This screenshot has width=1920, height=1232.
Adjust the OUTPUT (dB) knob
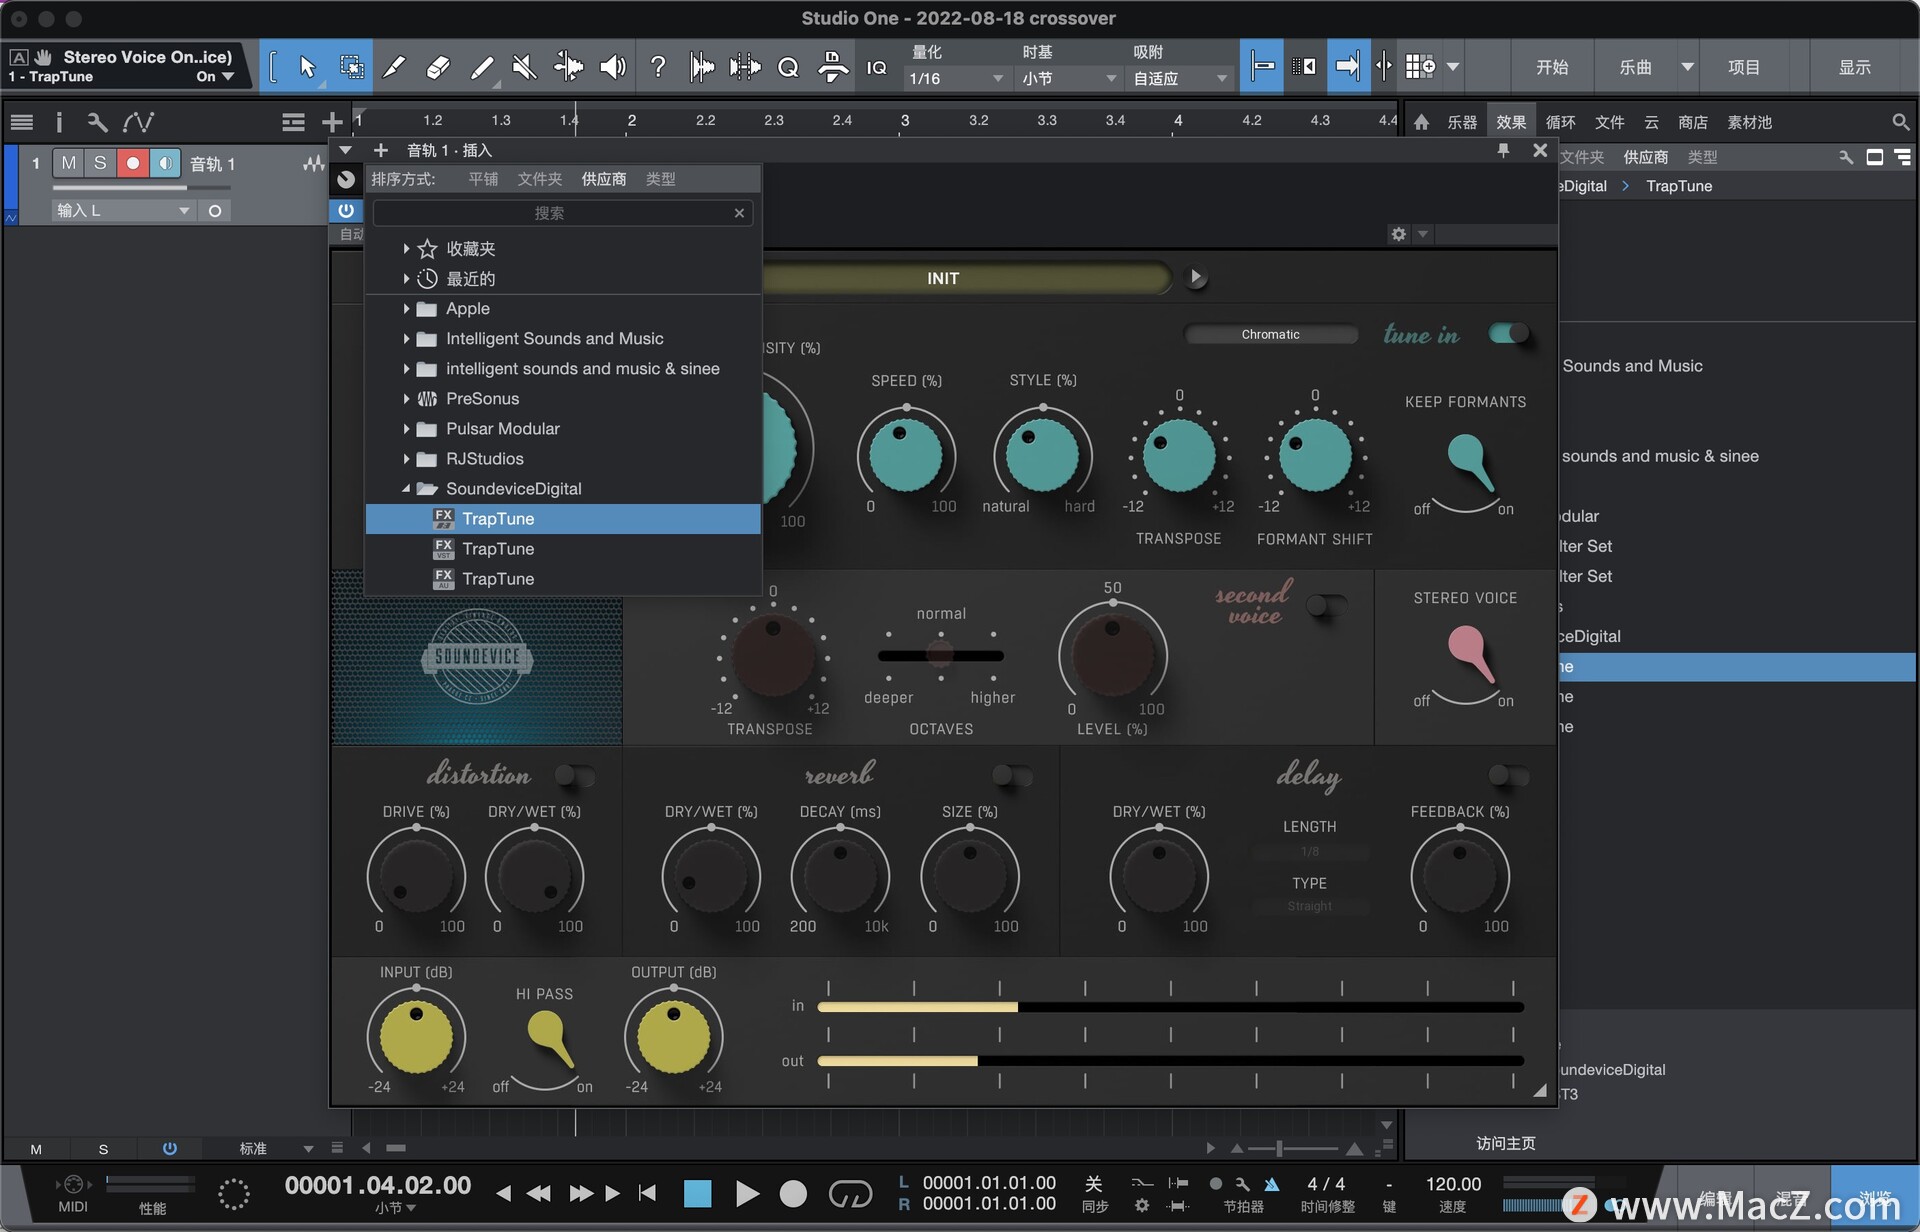pos(673,1036)
